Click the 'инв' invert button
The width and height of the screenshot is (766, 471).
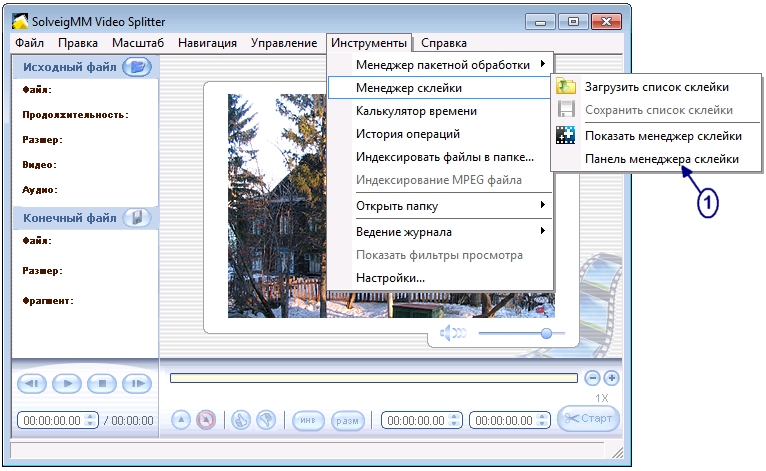point(308,420)
